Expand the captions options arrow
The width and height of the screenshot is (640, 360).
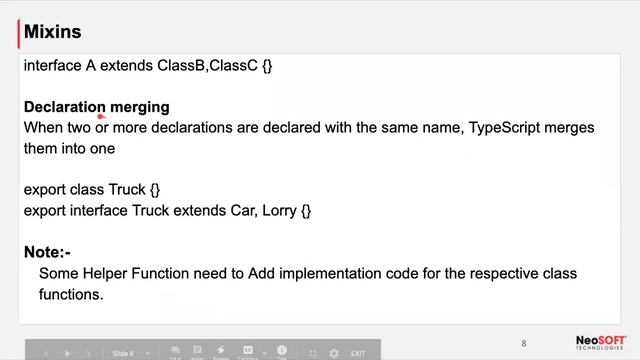coord(264,353)
